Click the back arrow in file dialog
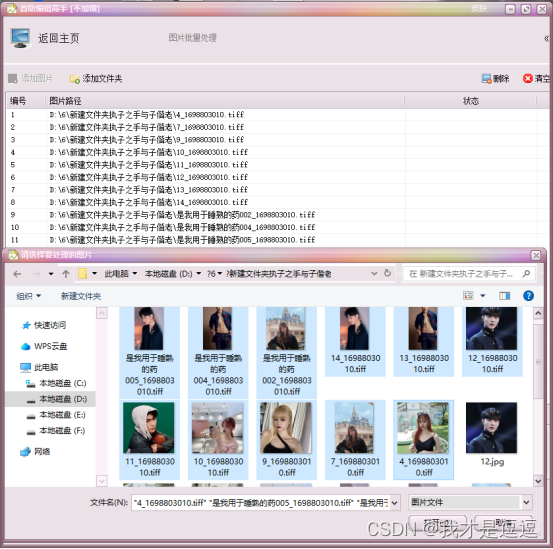Screen dimensions: 553x549 (17, 274)
